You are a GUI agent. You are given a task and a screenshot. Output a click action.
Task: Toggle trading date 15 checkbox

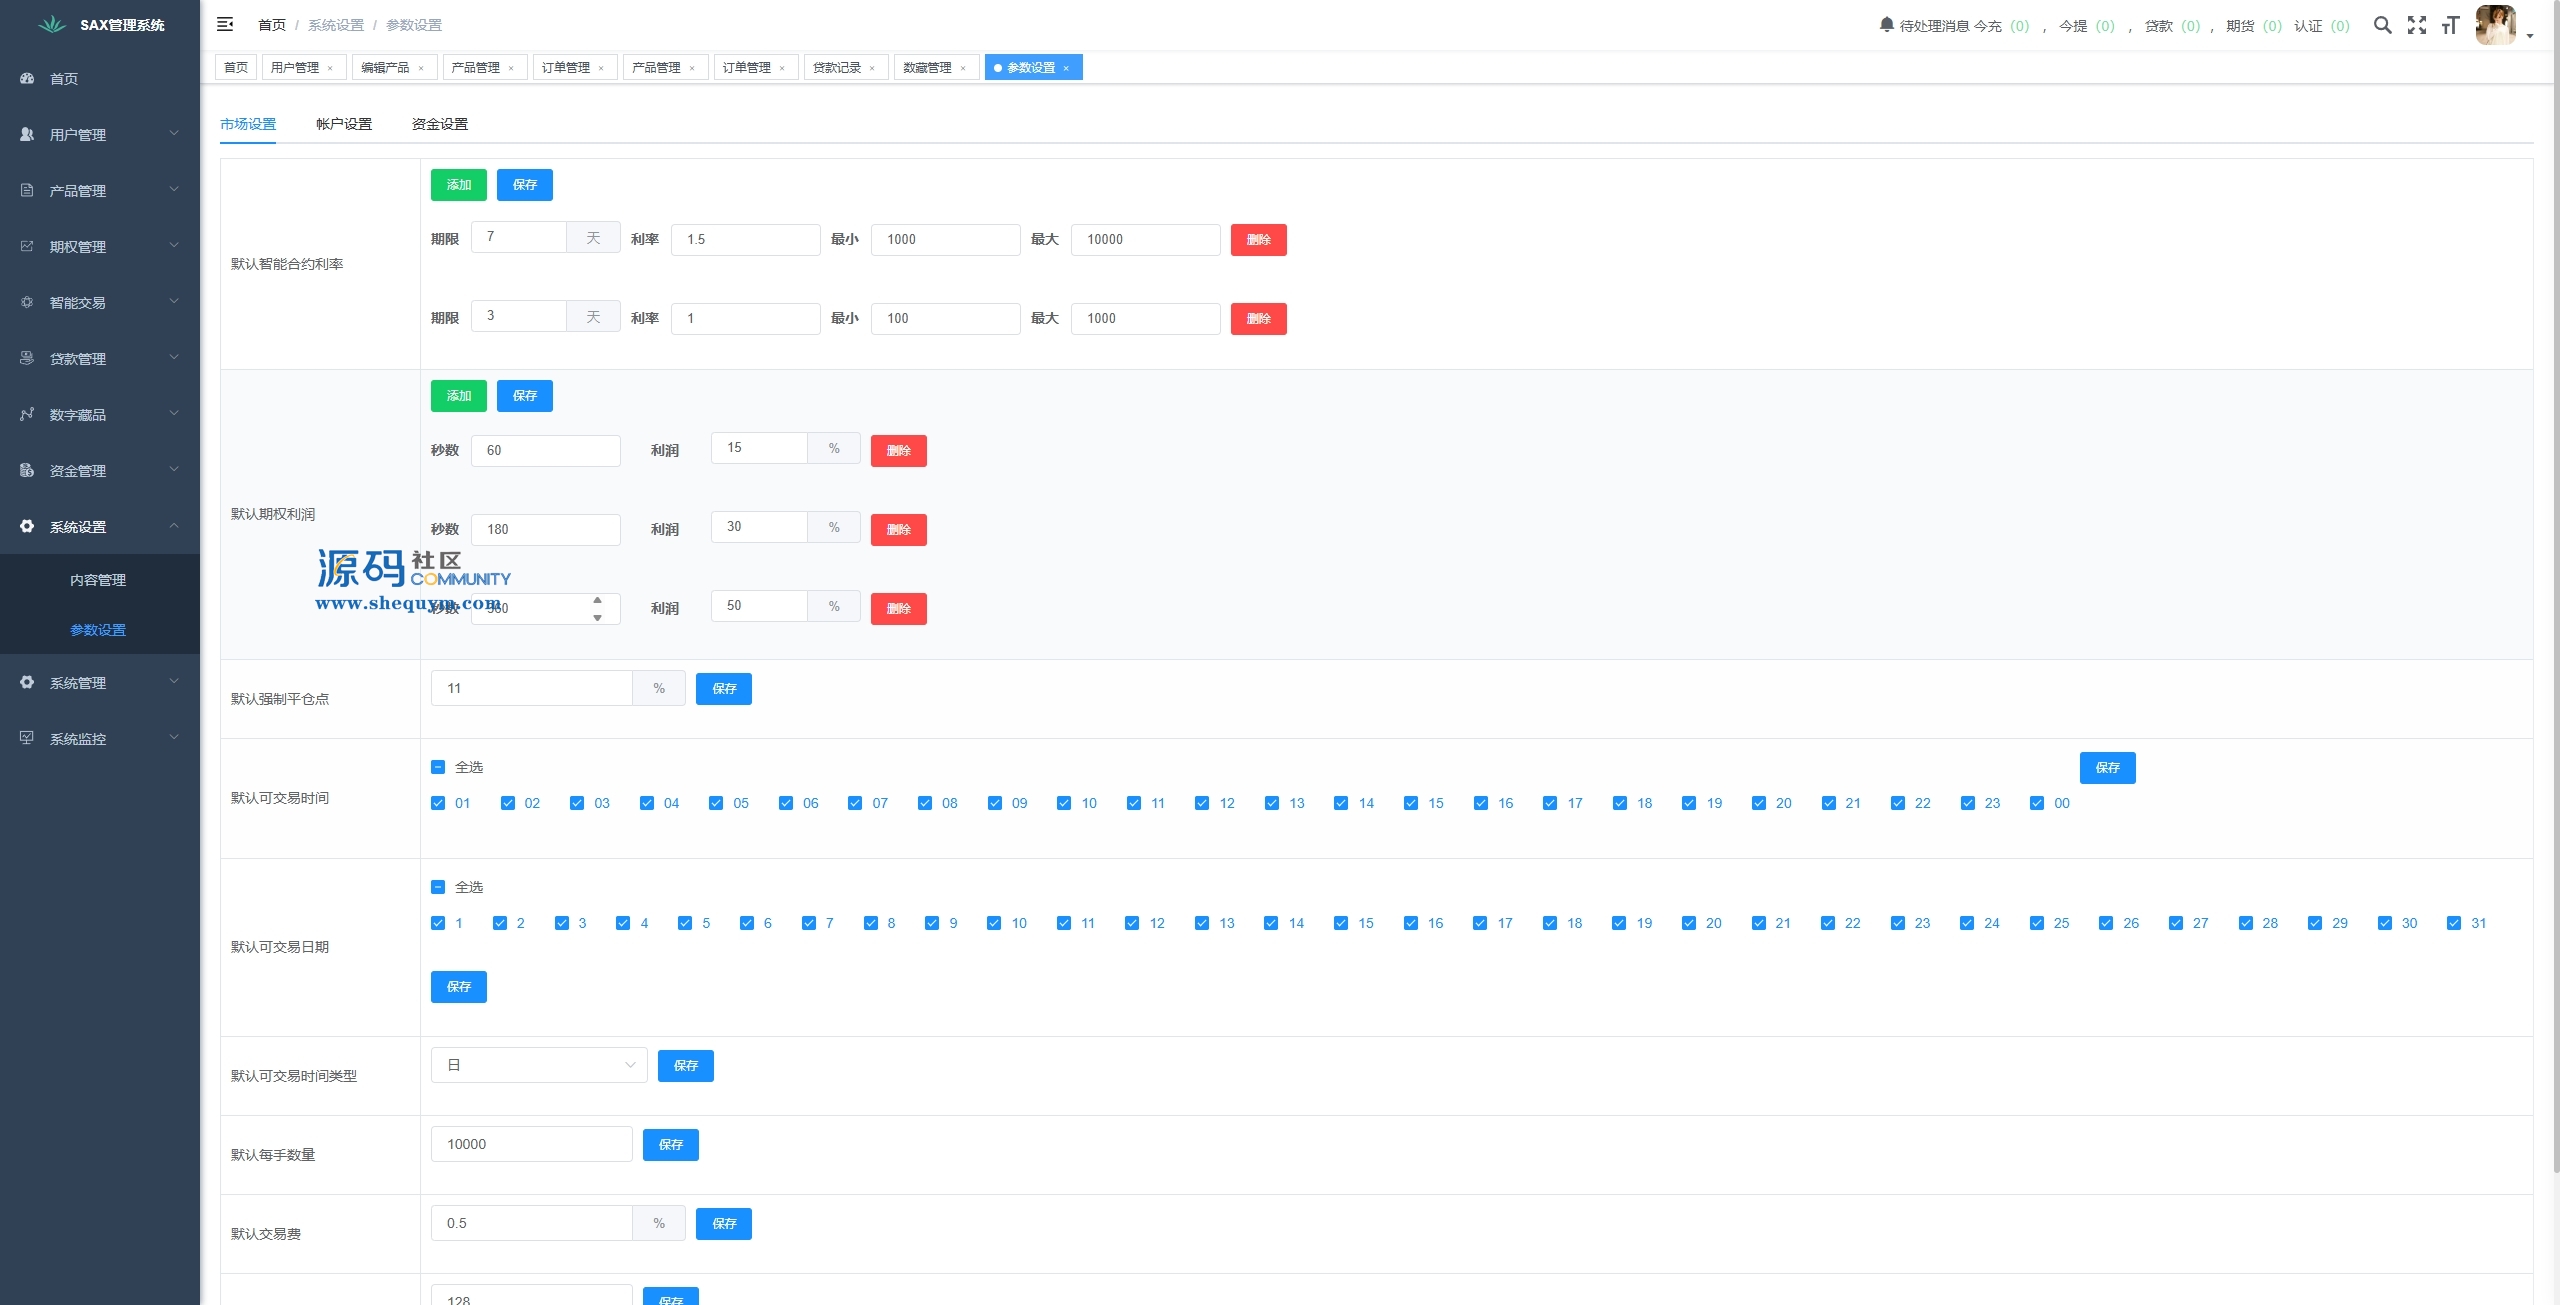pyautogui.click(x=1341, y=923)
